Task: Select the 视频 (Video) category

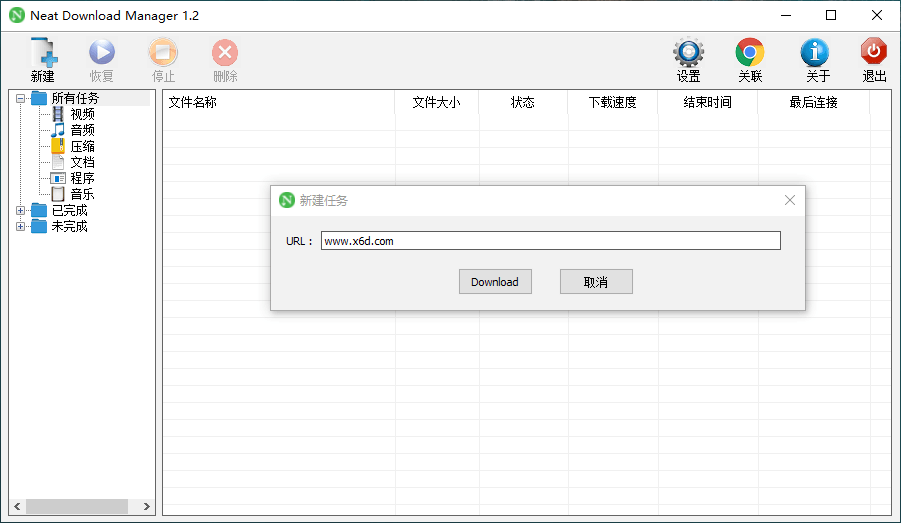Action: [x=82, y=114]
